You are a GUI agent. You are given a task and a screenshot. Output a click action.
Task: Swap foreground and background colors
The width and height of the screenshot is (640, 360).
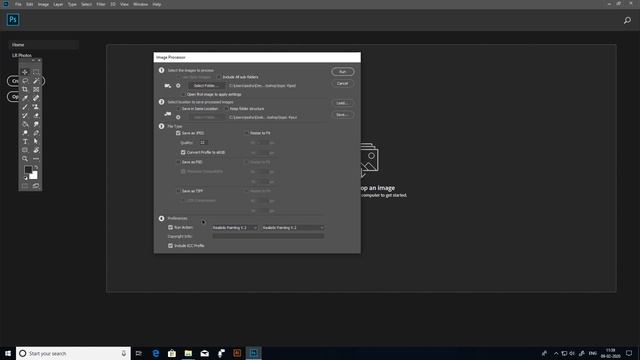pyautogui.click(x=36, y=167)
